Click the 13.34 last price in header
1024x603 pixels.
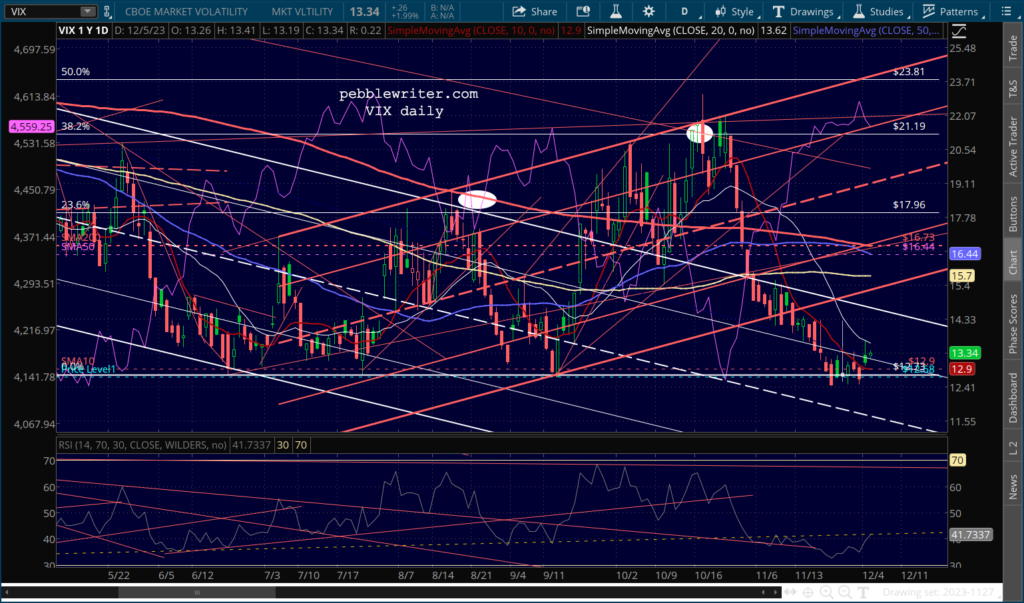point(364,12)
